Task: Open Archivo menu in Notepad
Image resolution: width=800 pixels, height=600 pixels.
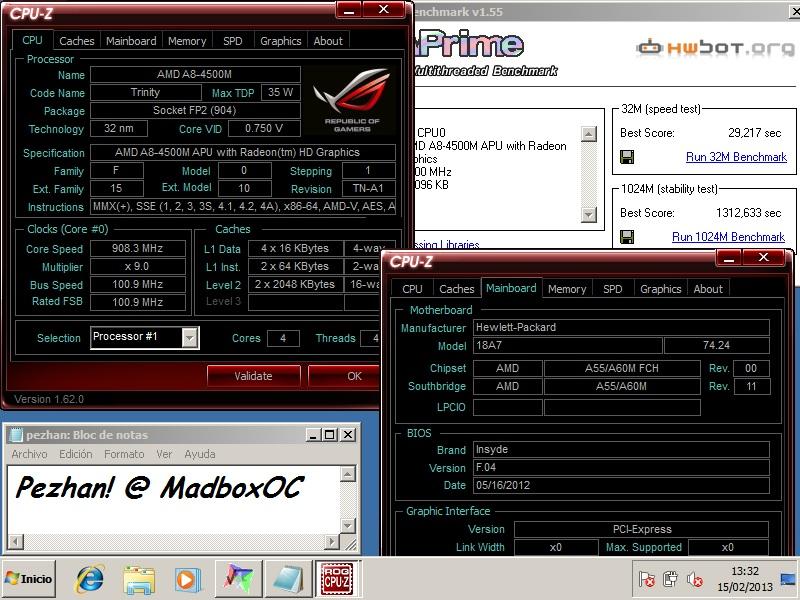Action: [x=29, y=454]
